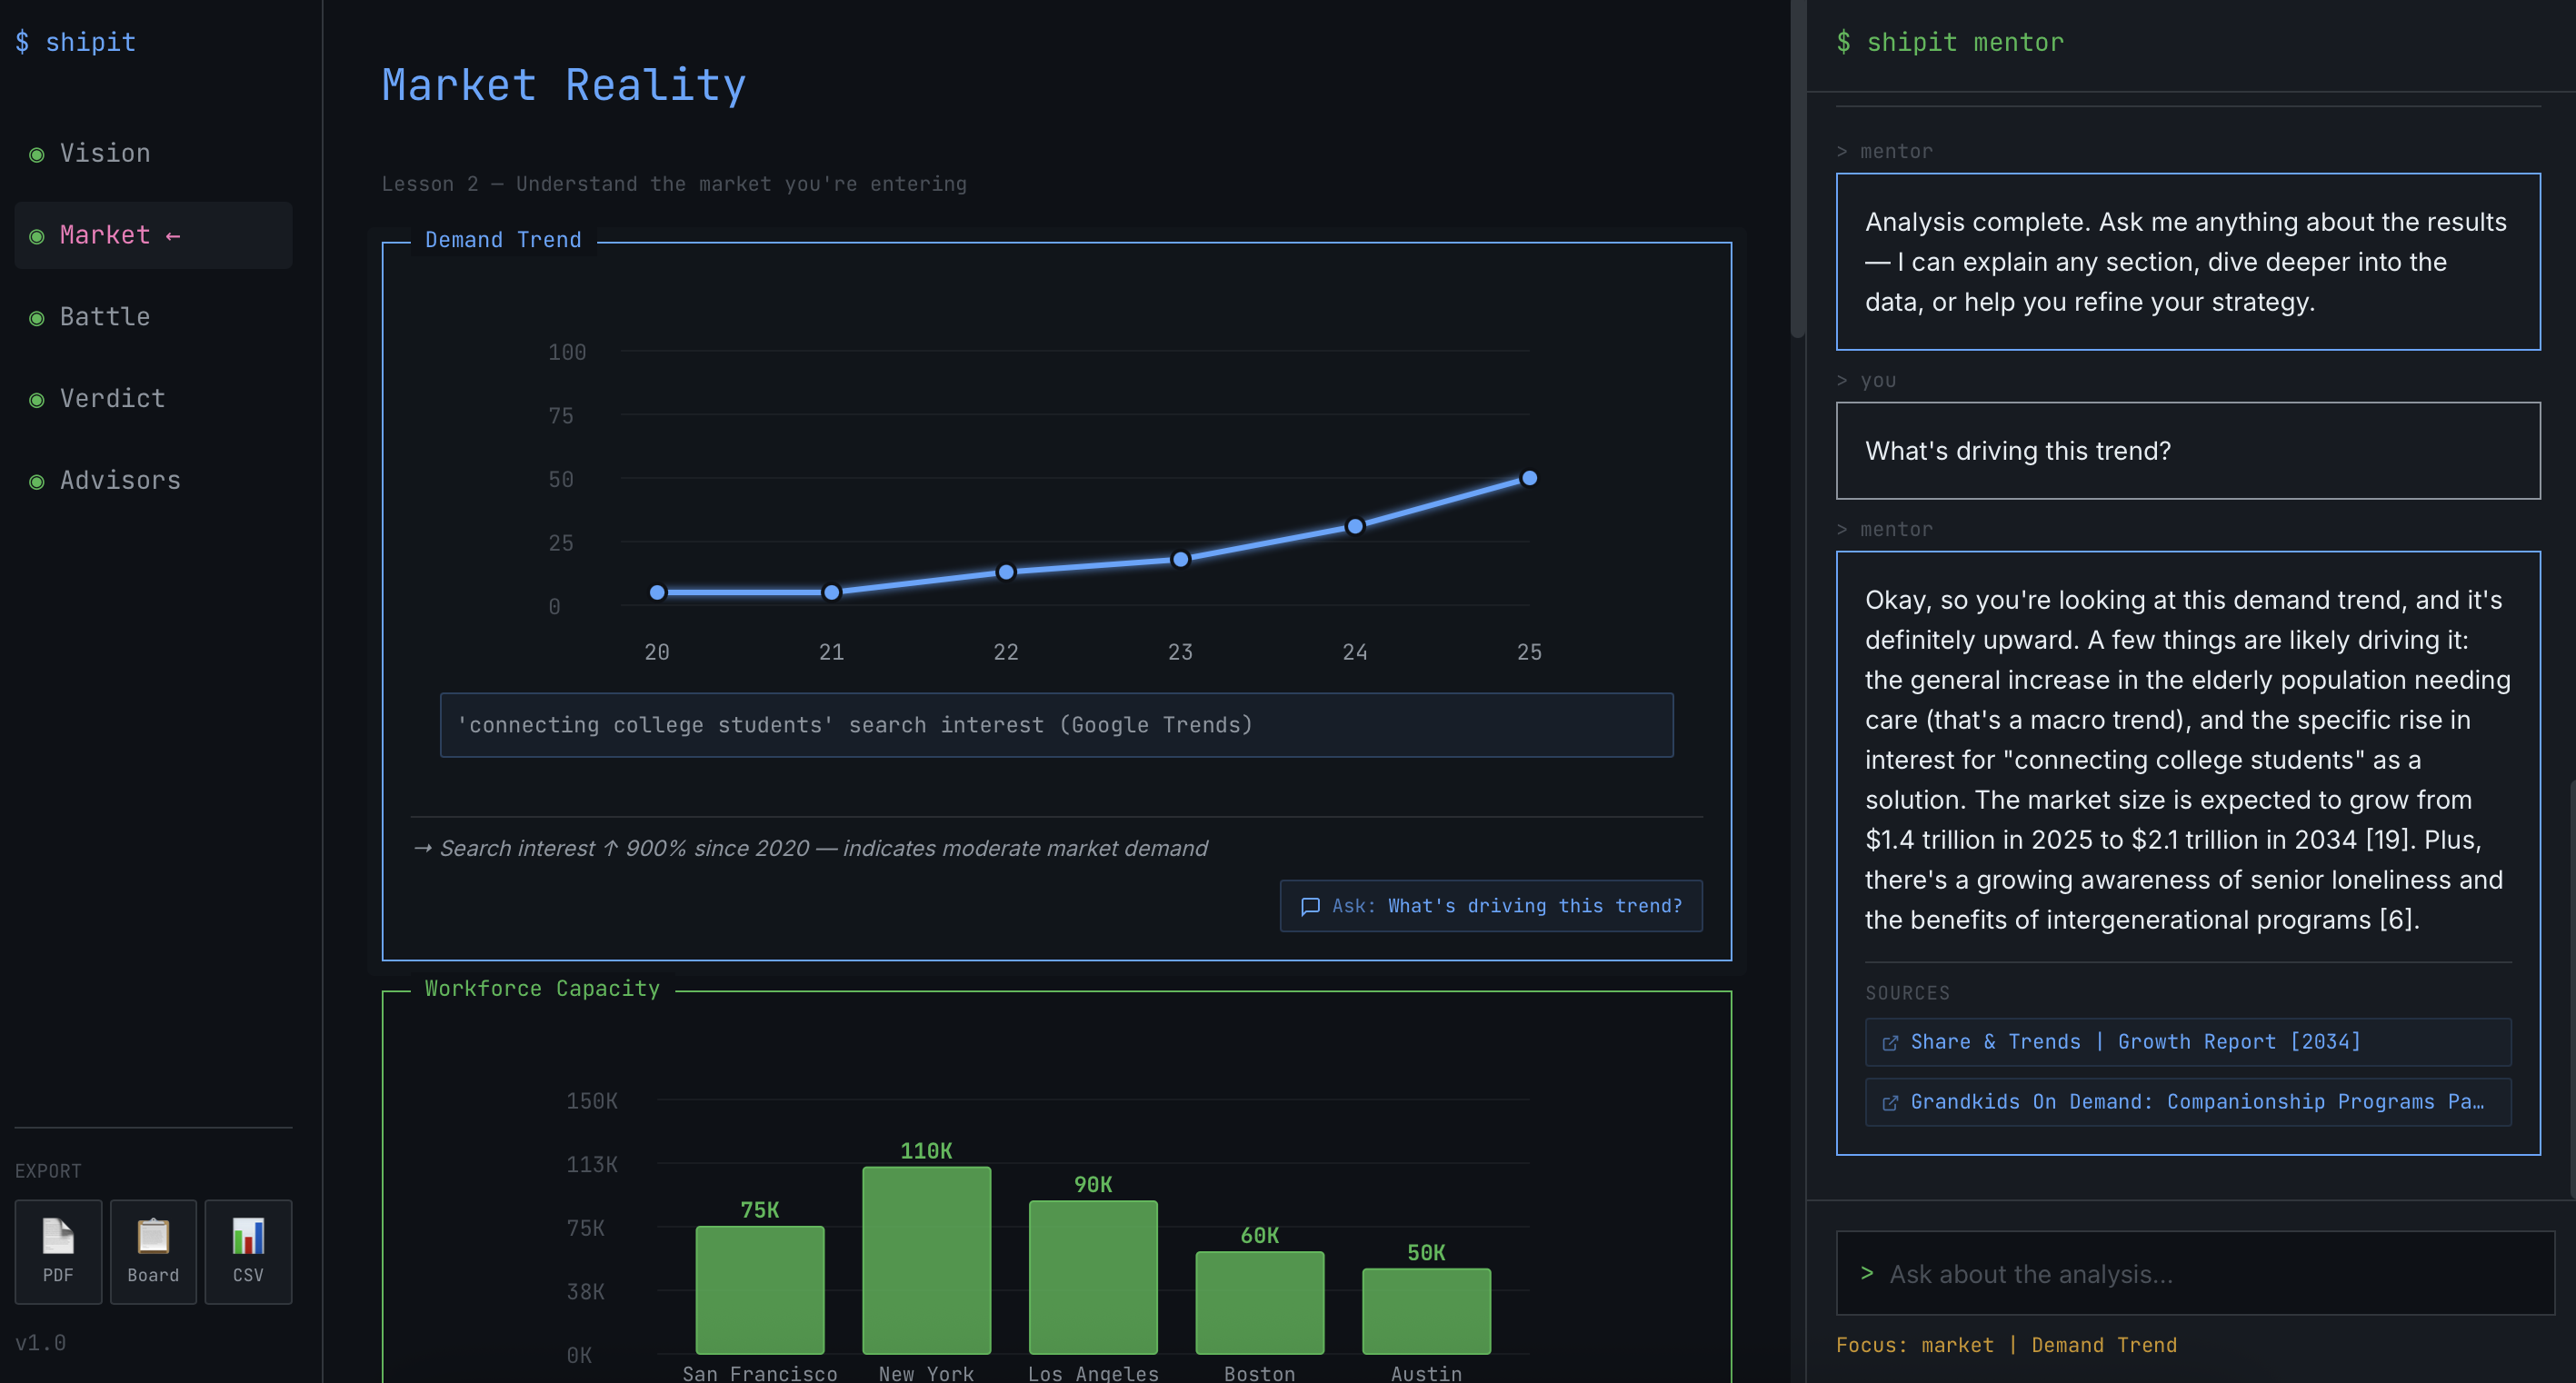Image resolution: width=2576 pixels, height=1383 pixels.
Task: Click external link icon on Grandkids On Demand
Action: click(1890, 1103)
